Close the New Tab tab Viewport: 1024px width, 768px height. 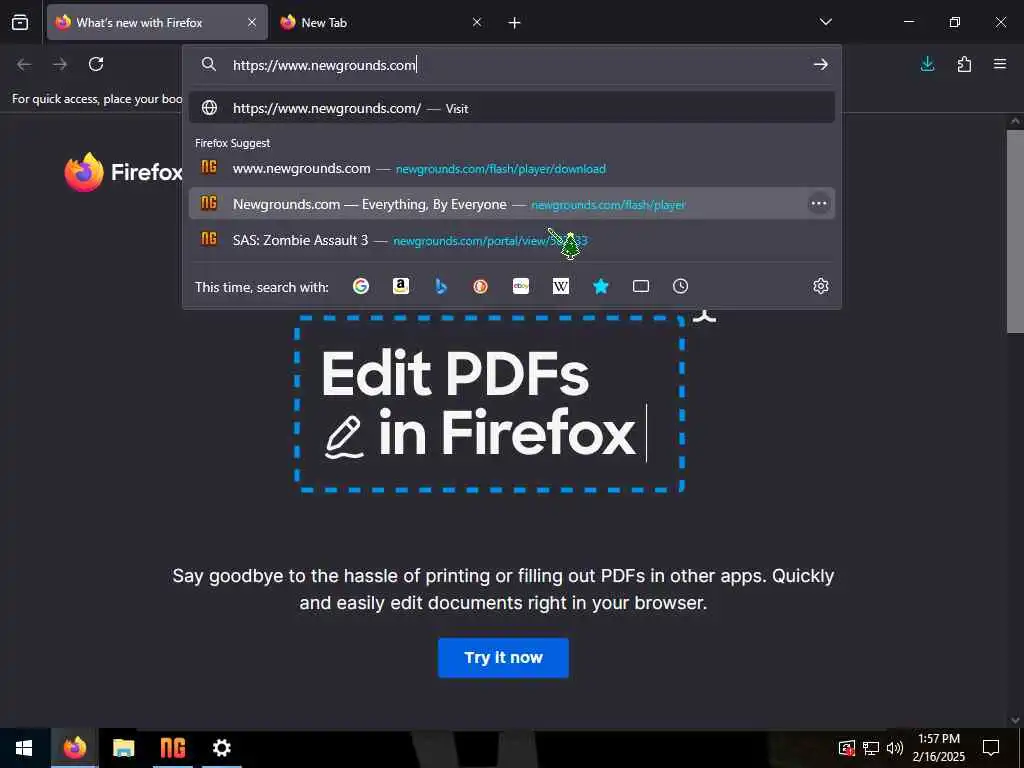(x=477, y=22)
